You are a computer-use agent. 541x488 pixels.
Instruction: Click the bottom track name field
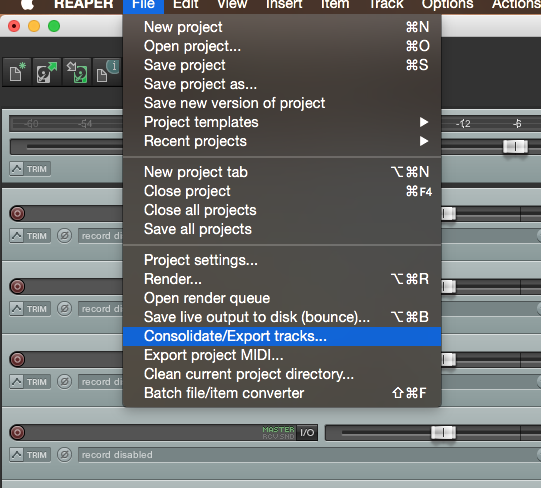143,432
